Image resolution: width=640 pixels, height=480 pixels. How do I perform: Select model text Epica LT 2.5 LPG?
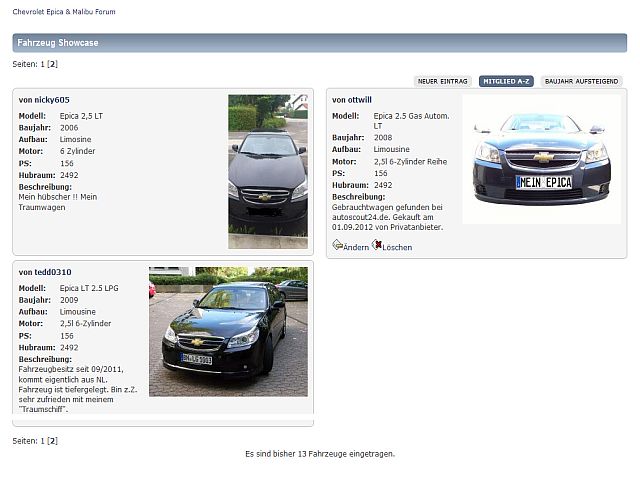tap(89, 288)
